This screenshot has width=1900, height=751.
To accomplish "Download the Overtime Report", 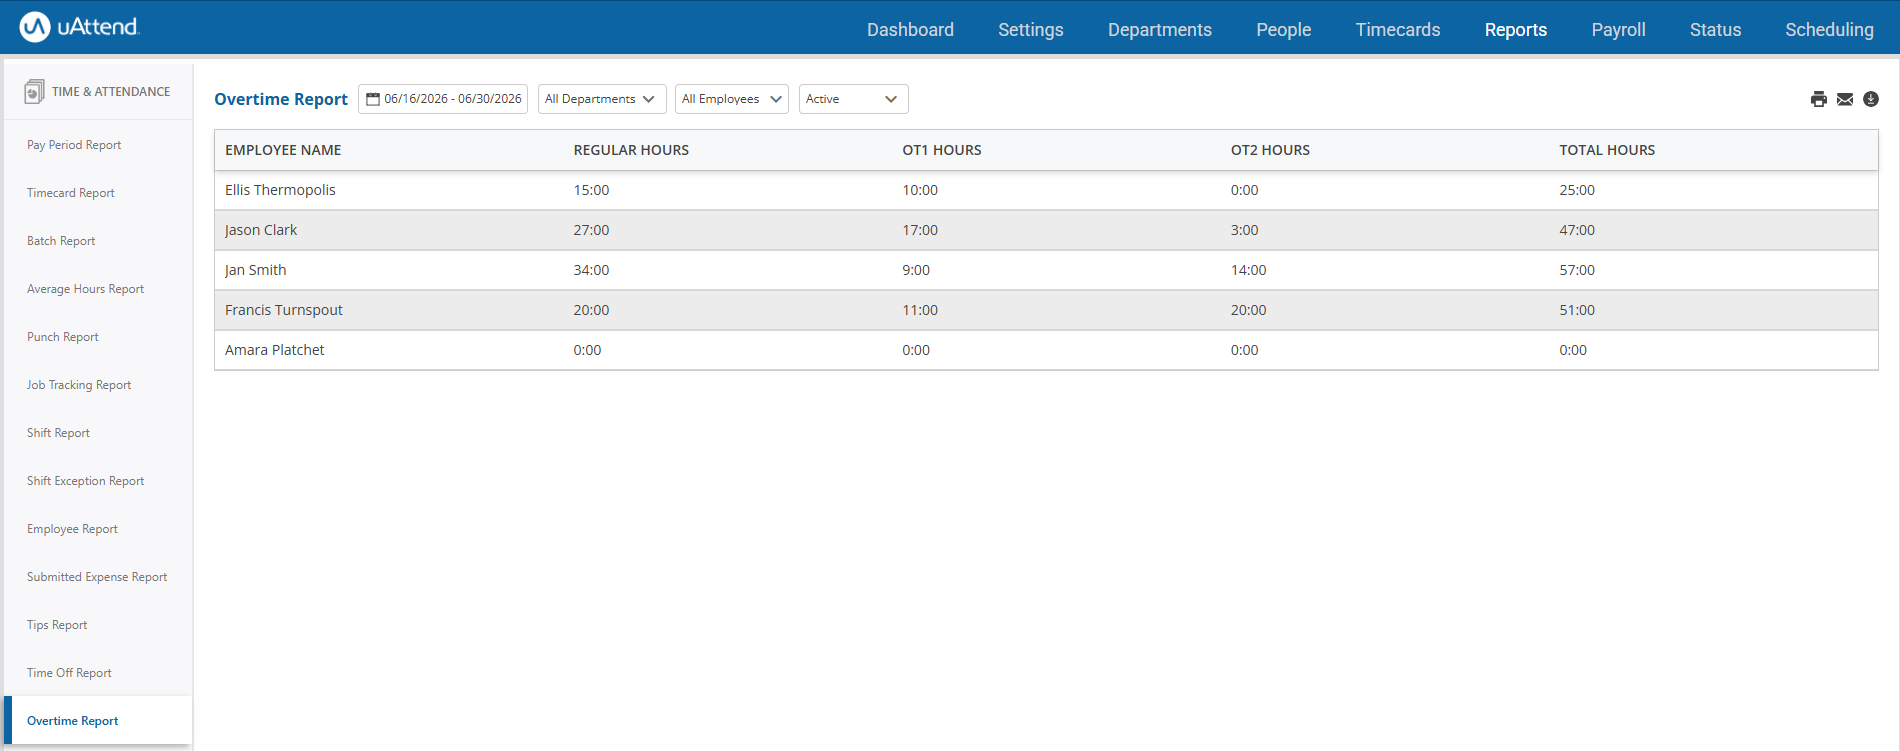I will 1871,99.
